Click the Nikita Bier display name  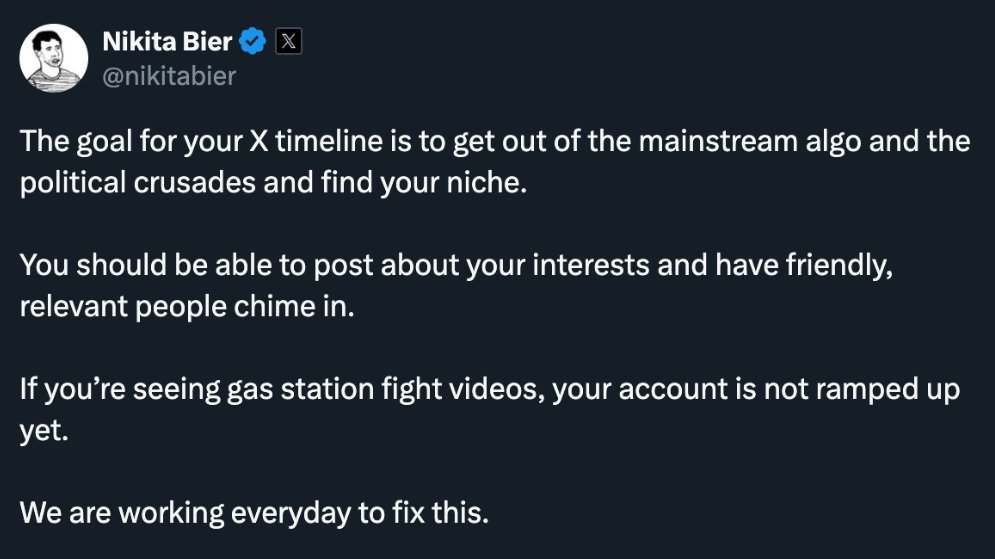(x=167, y=42)
